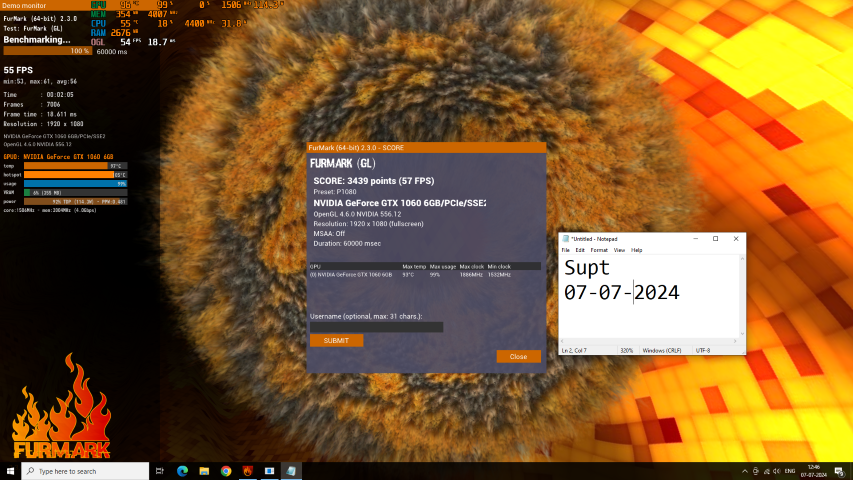Image resolution: width=853 pixels, height=480 pixels.
Task: Click the Meet Now tray icon
Action: pyautogui.click(x=756, y=471)
